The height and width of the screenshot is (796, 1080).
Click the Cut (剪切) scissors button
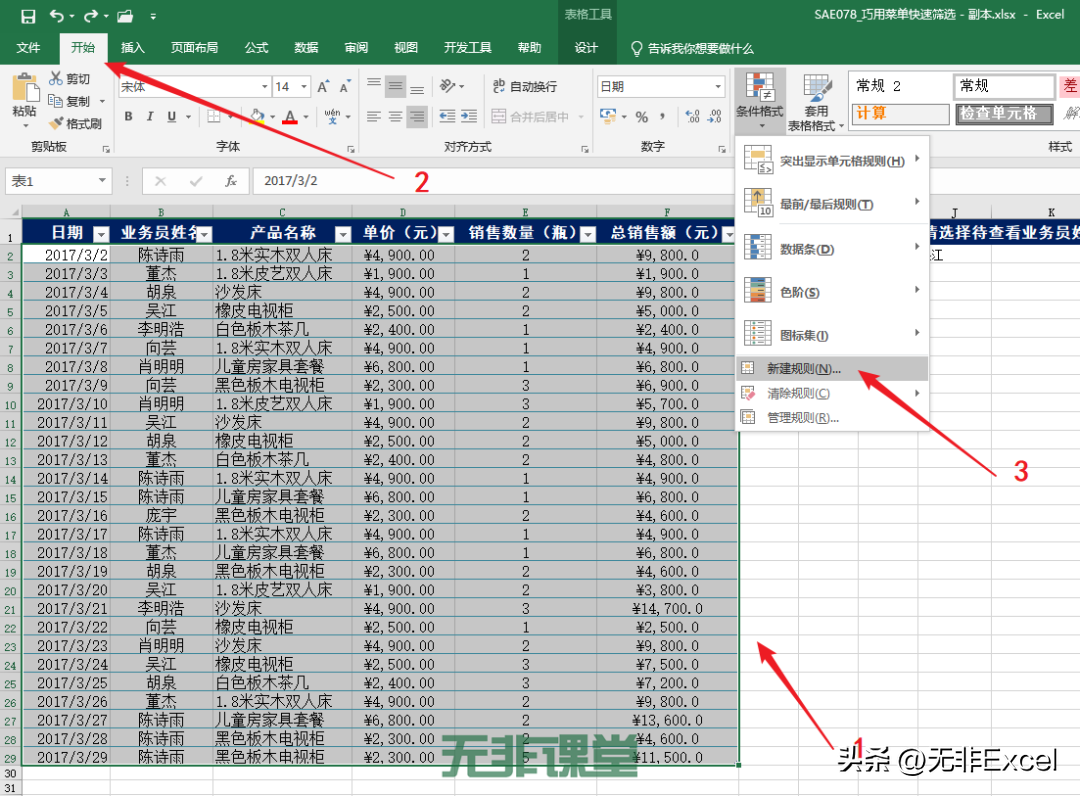[69, 79]
